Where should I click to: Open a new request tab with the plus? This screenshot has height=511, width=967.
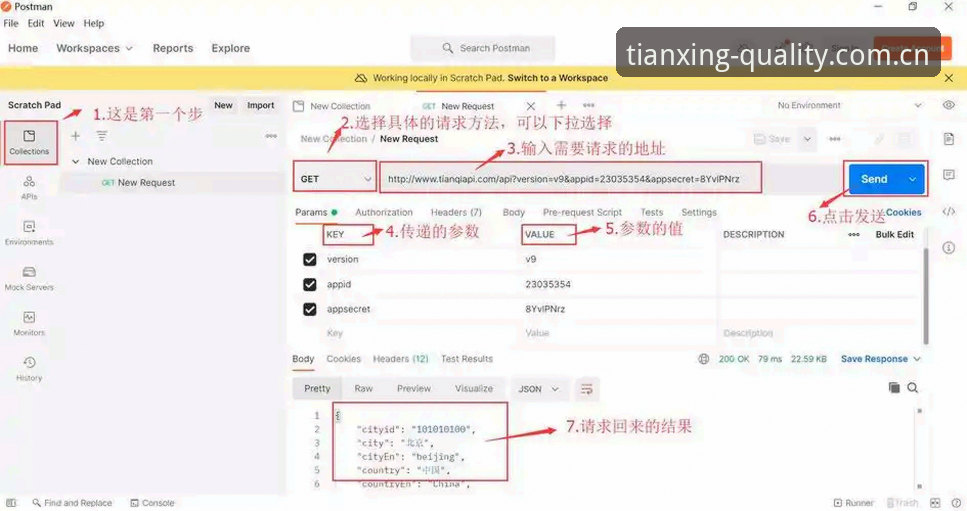561,105
